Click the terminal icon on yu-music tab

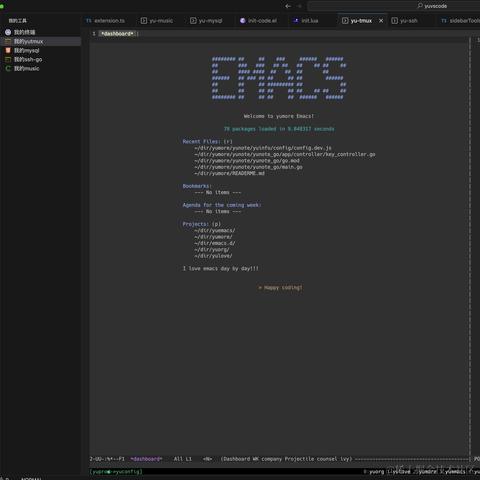click(144, 21)
